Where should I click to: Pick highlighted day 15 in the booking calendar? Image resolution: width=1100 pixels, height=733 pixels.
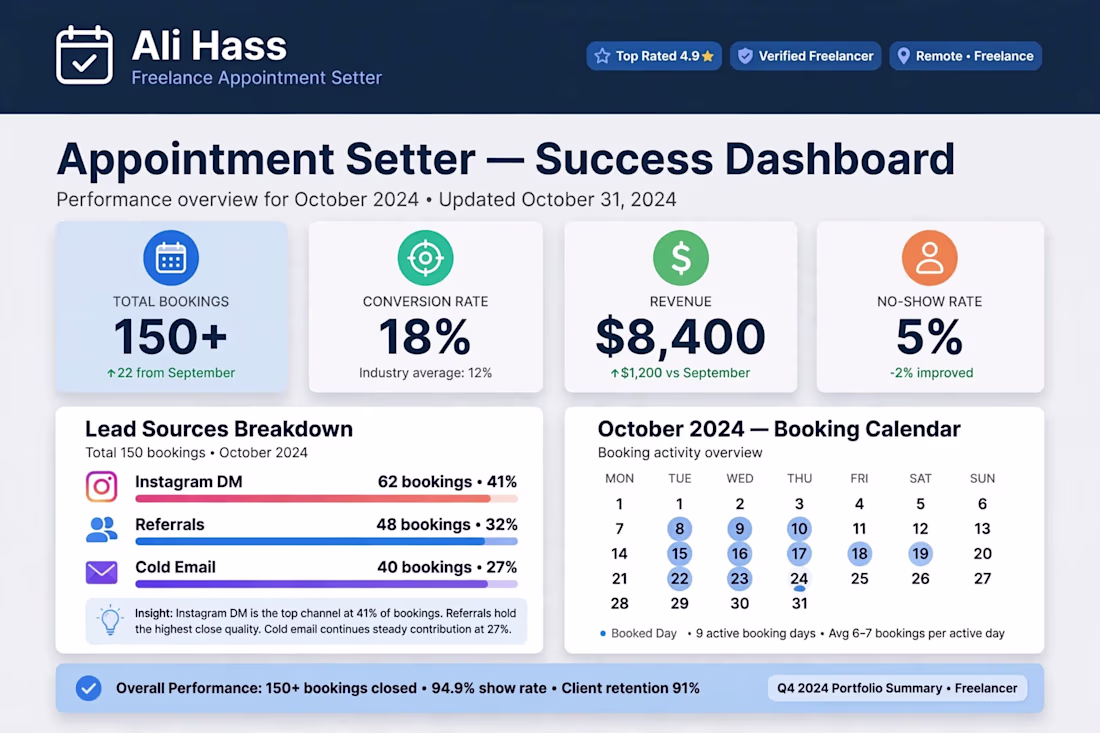[x=679, y=553]
